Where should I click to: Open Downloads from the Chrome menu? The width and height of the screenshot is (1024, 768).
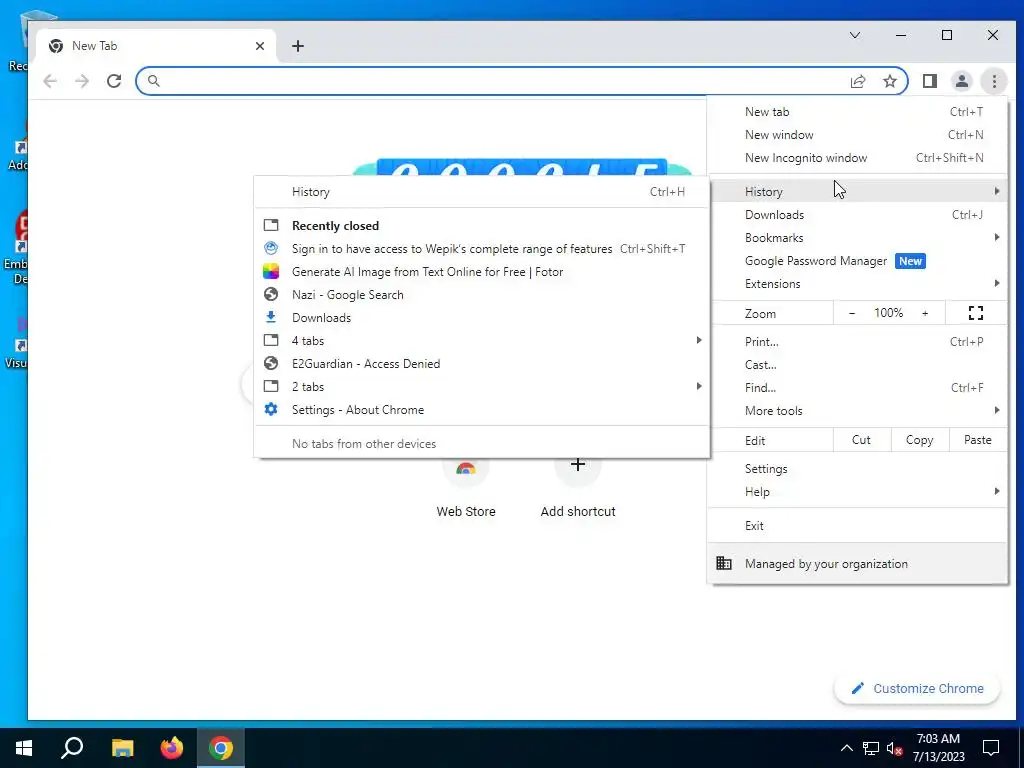coord(858,215)
